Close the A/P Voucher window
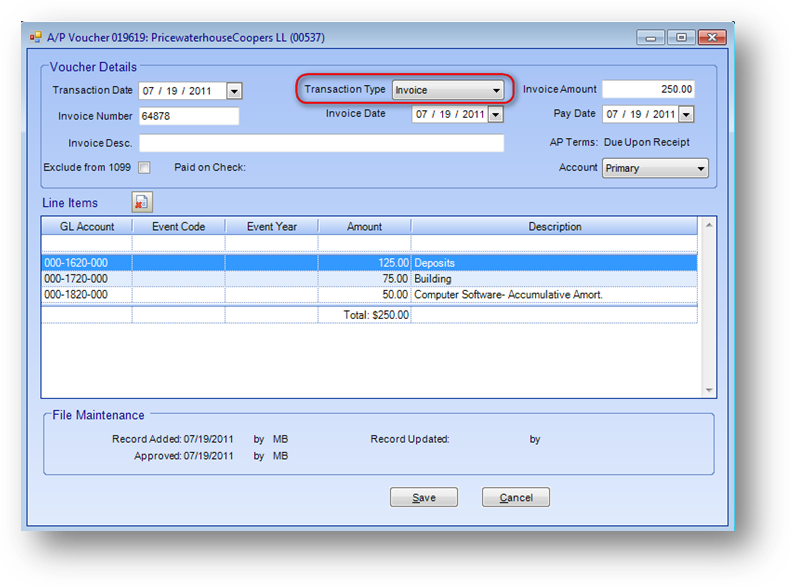This screenshot has width=790, height=586. (x=712, y=38)
